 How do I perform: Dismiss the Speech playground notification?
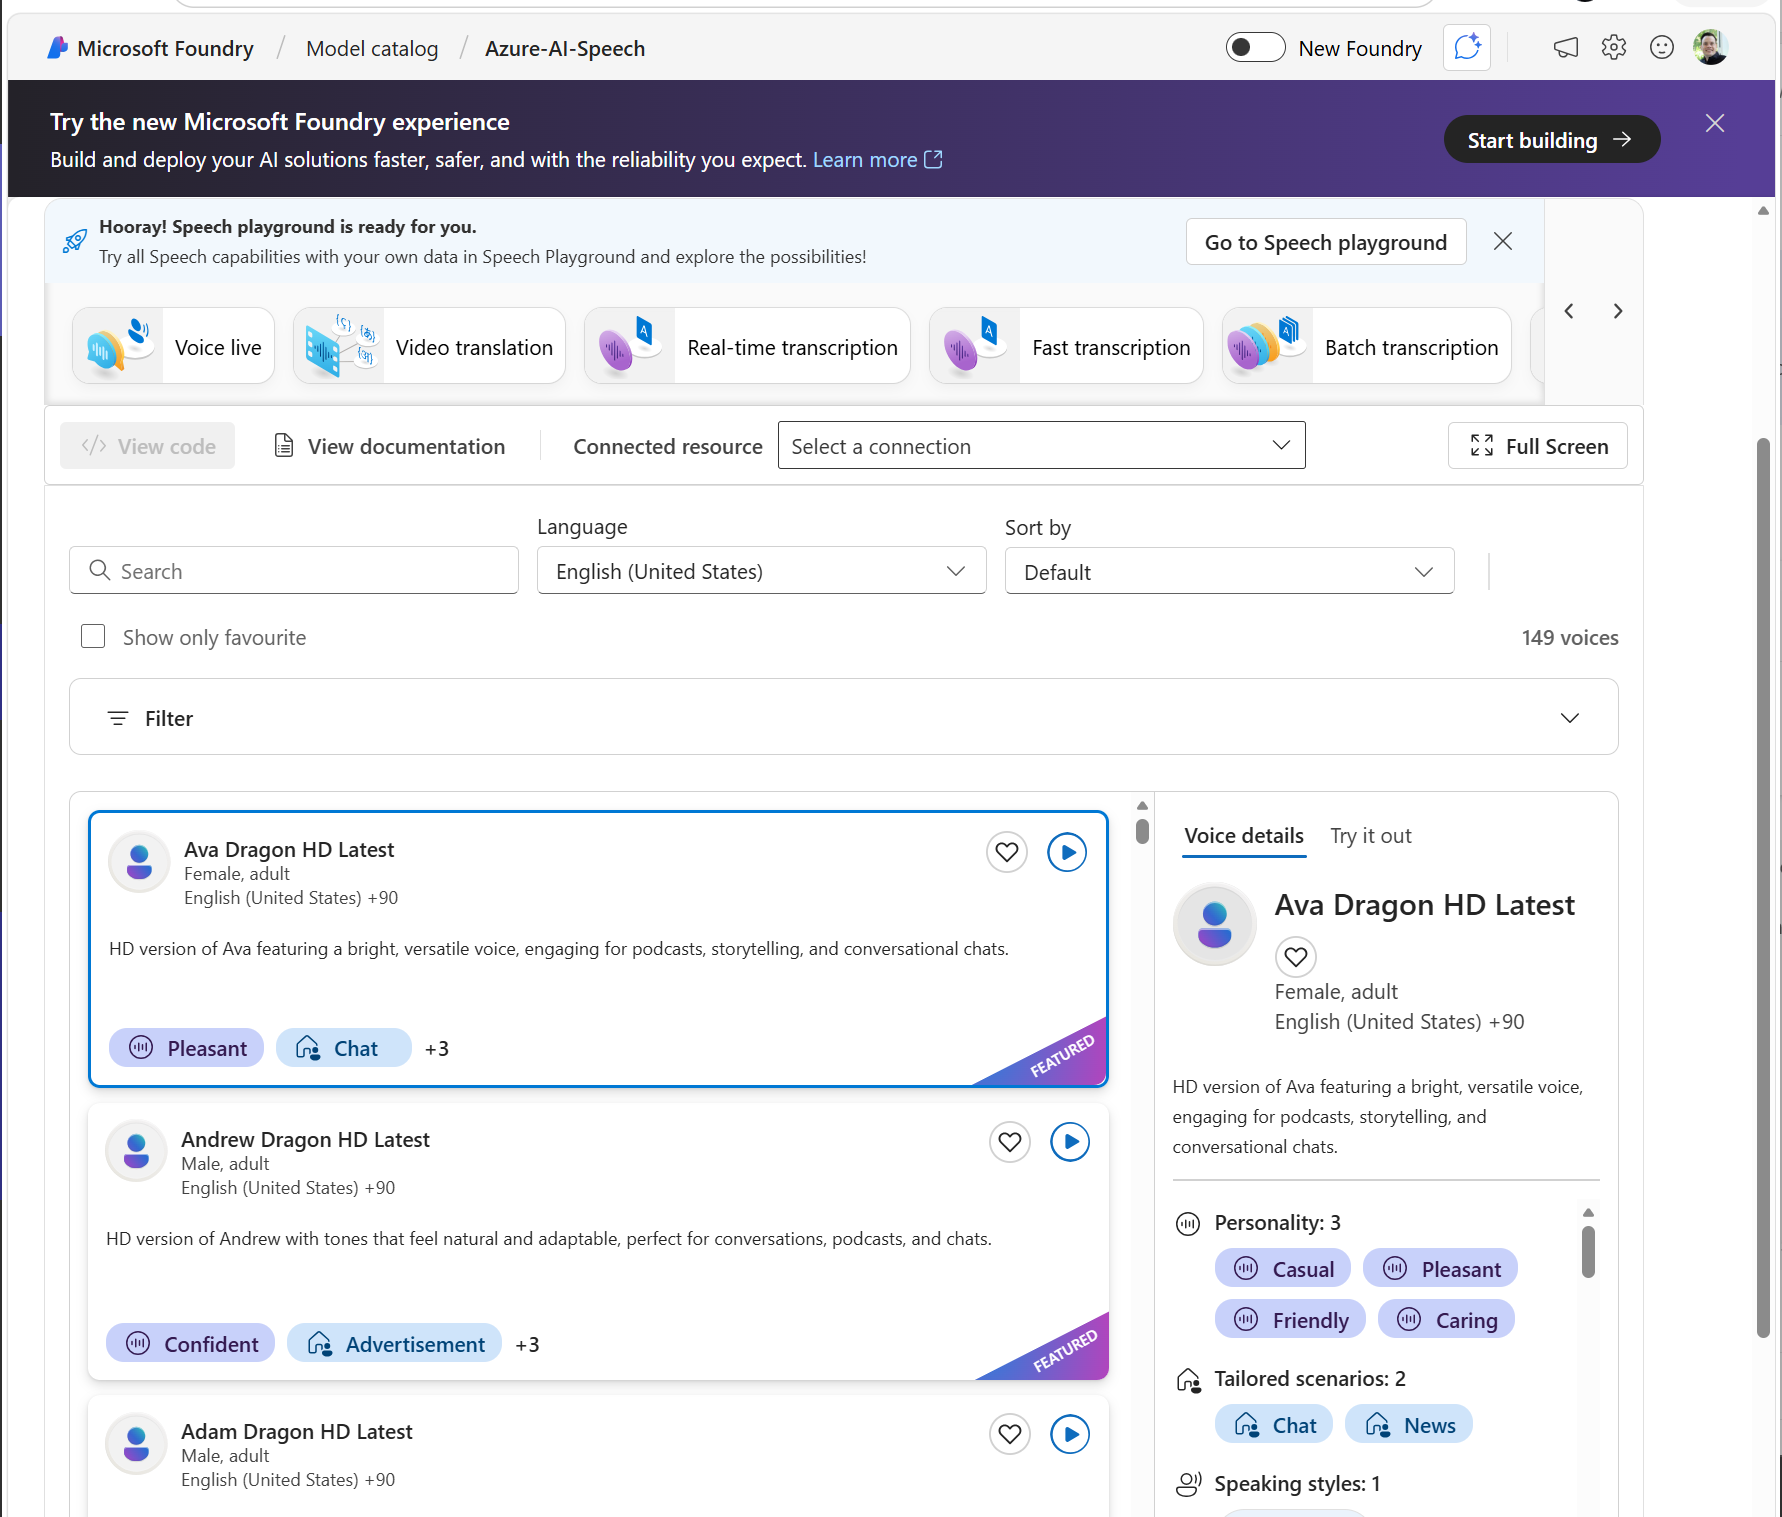point(1503,241)
